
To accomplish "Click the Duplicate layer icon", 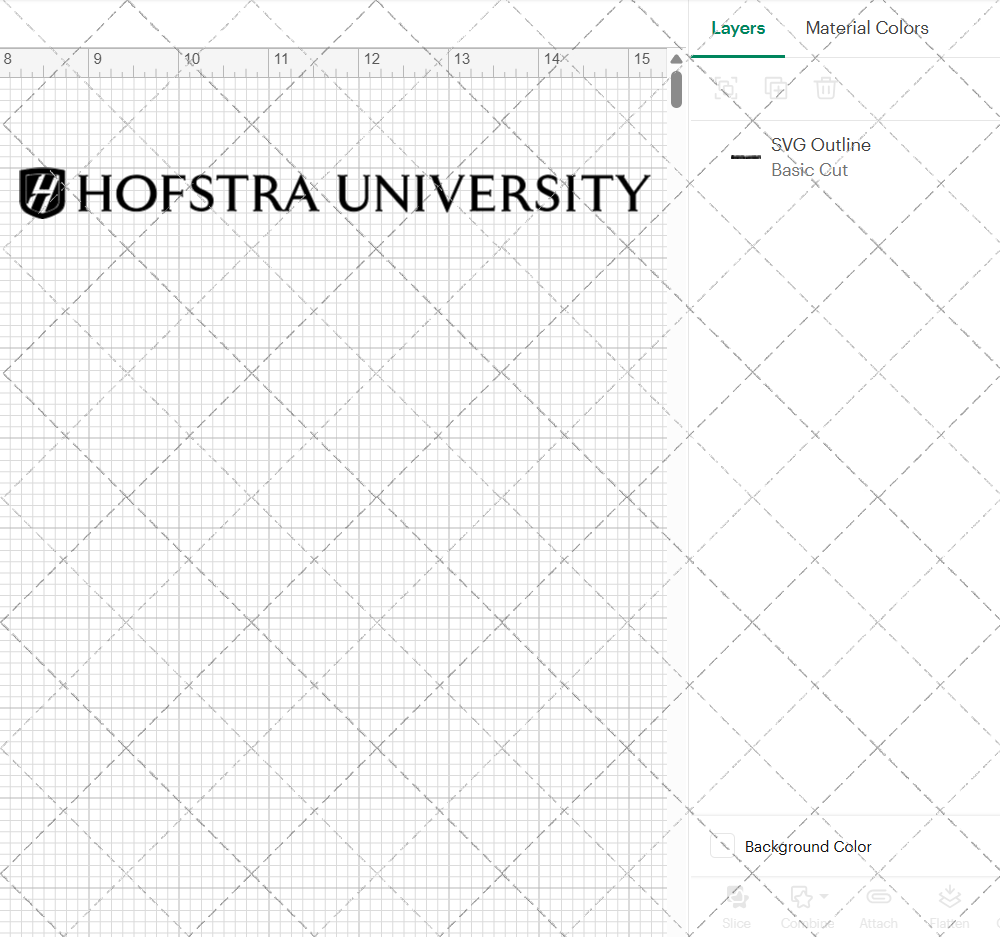I will coord(776,88).
